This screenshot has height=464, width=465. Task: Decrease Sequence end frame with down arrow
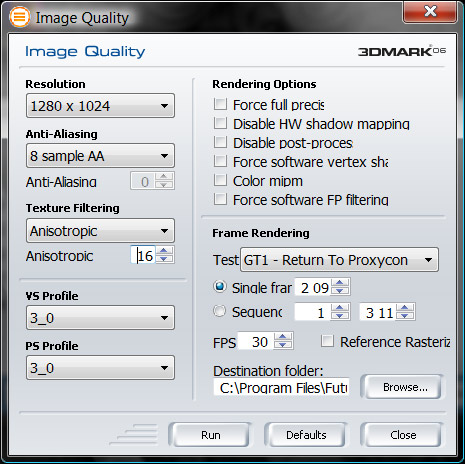405,316
